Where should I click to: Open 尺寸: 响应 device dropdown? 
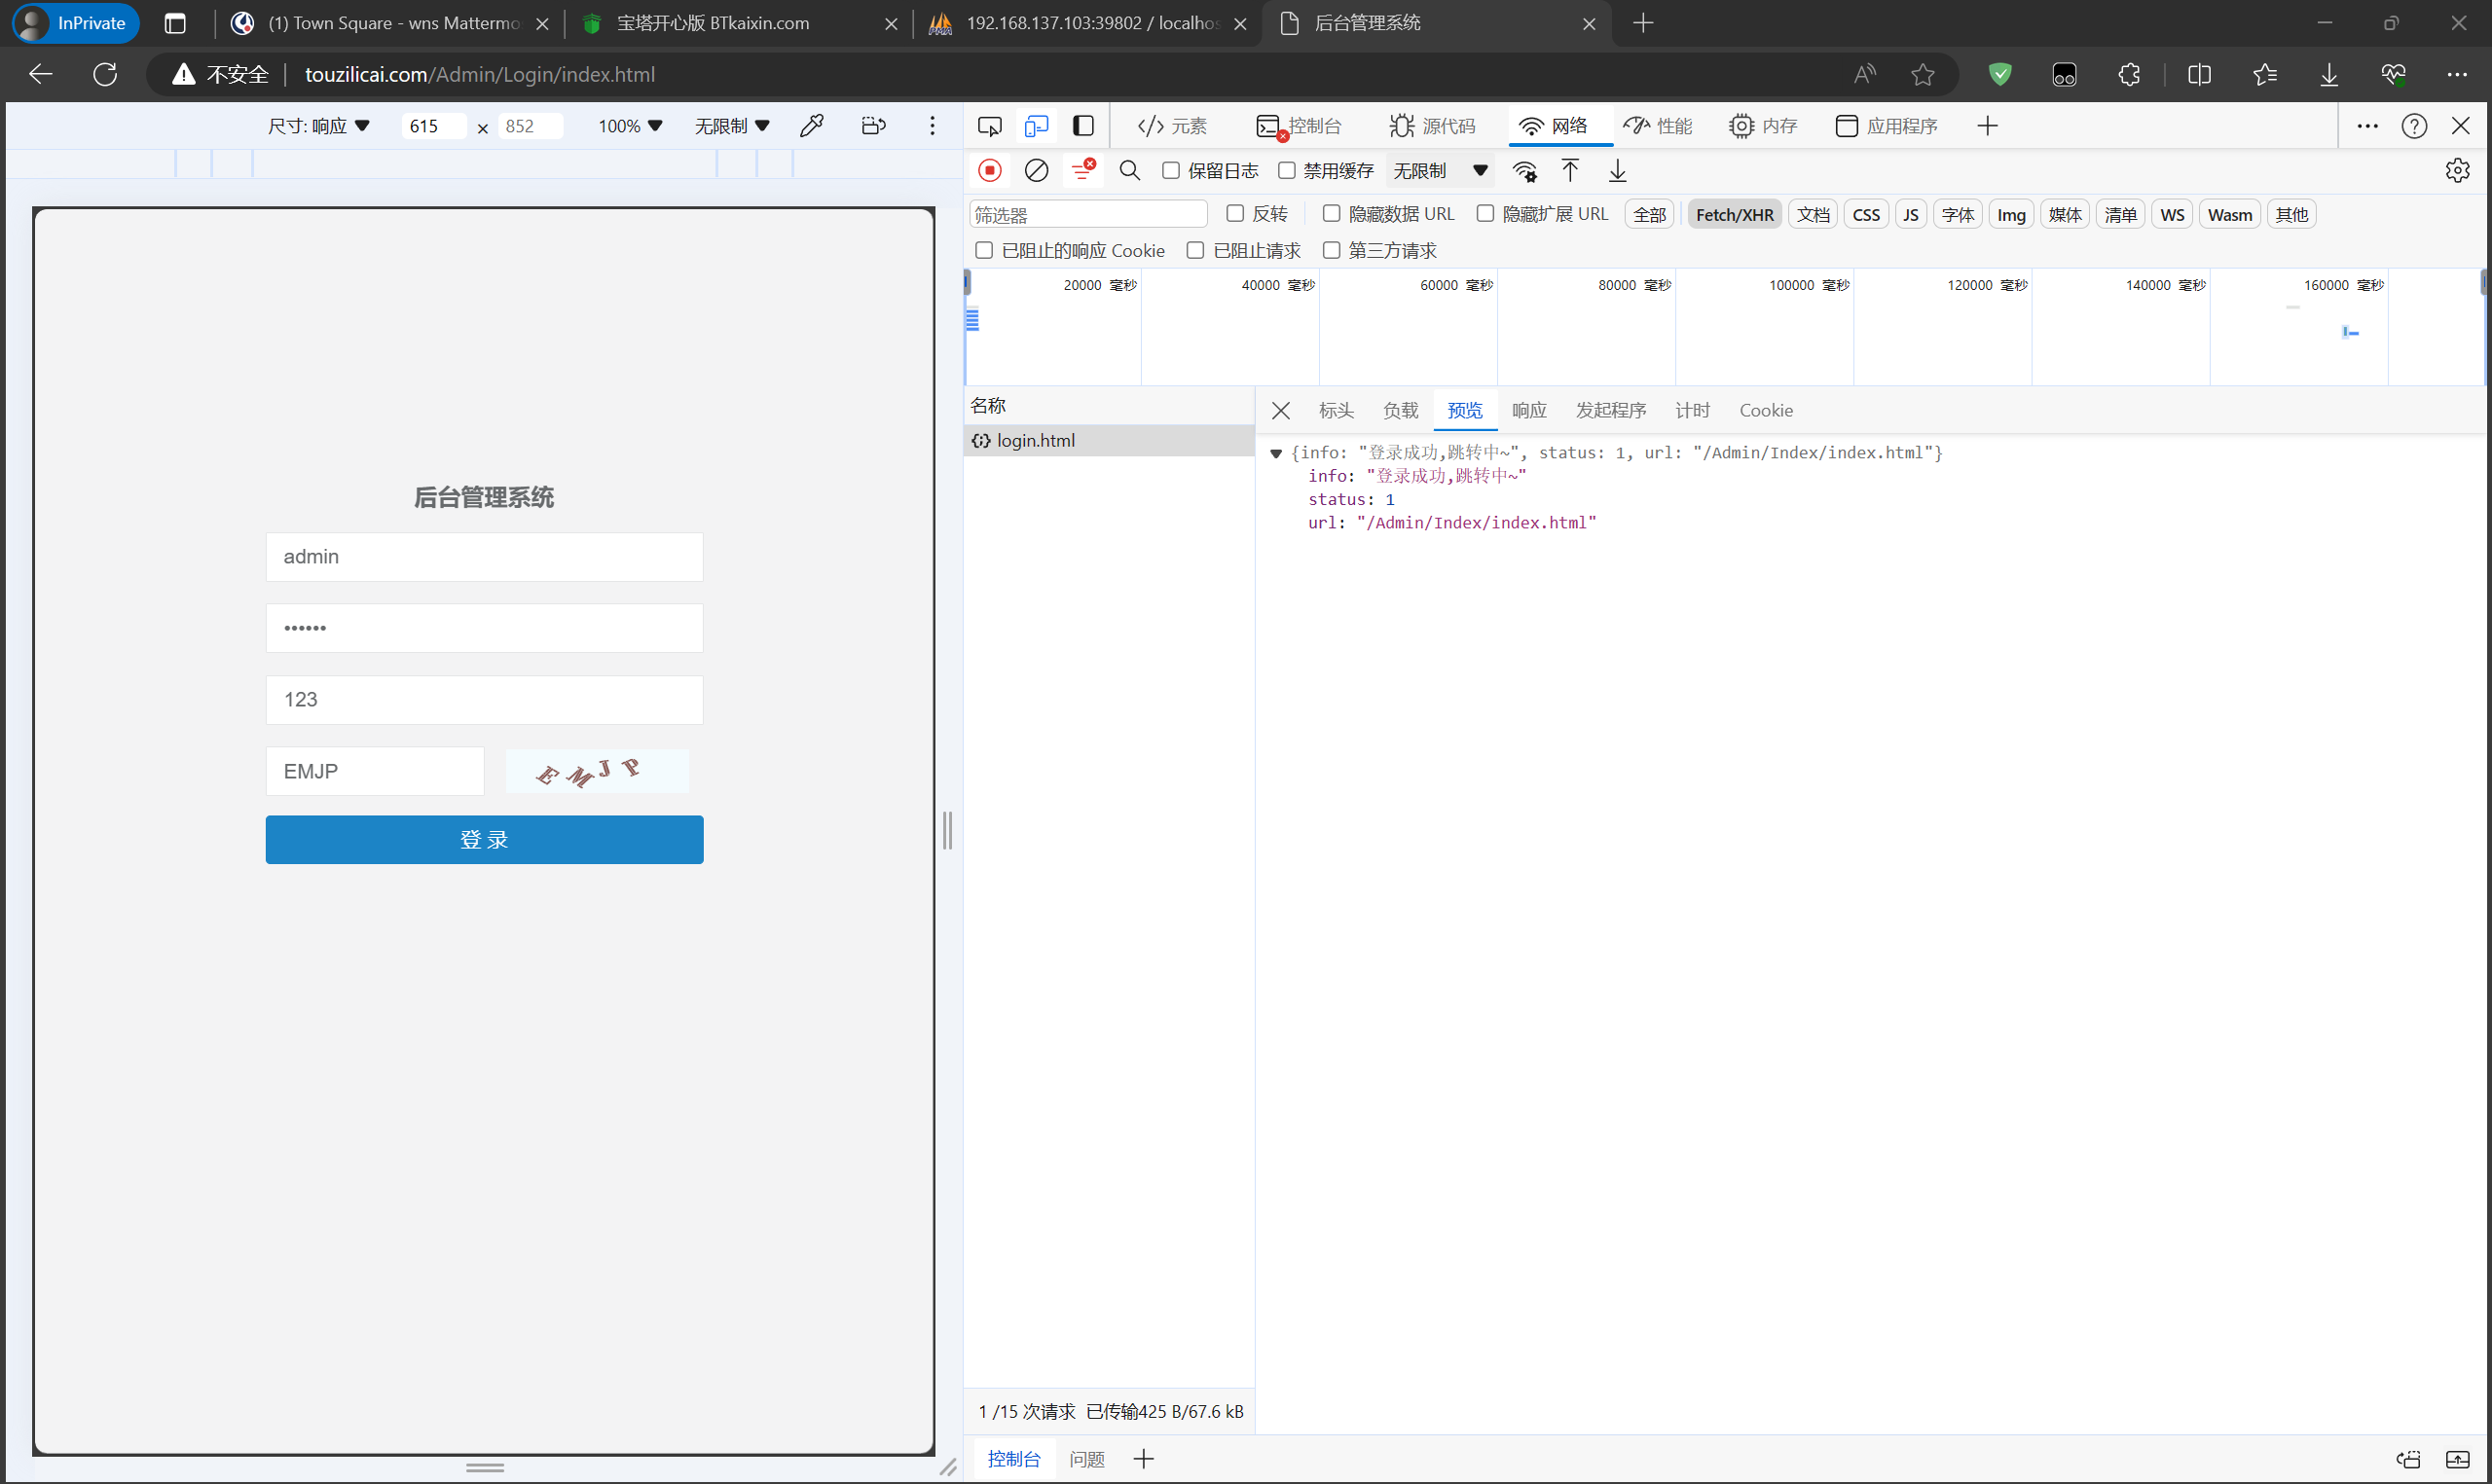coord(319,126)
